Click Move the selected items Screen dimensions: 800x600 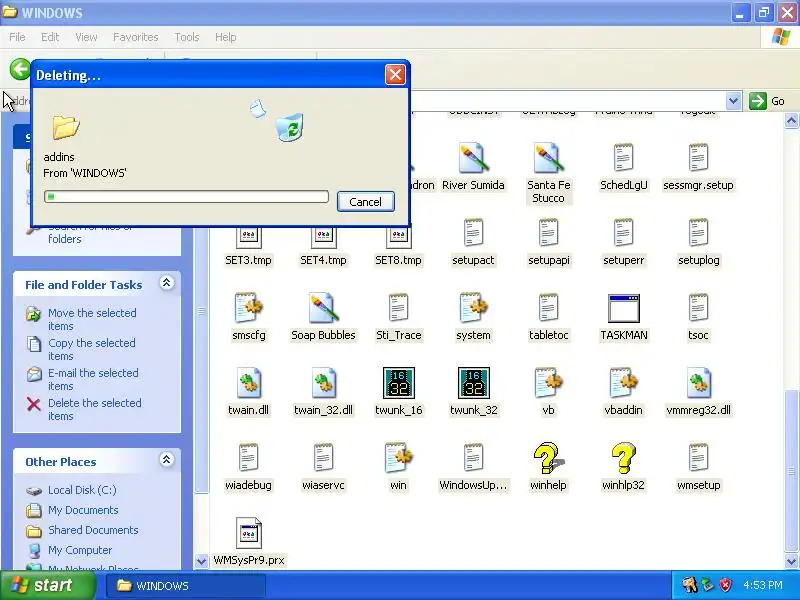click(x=92, y=319)
